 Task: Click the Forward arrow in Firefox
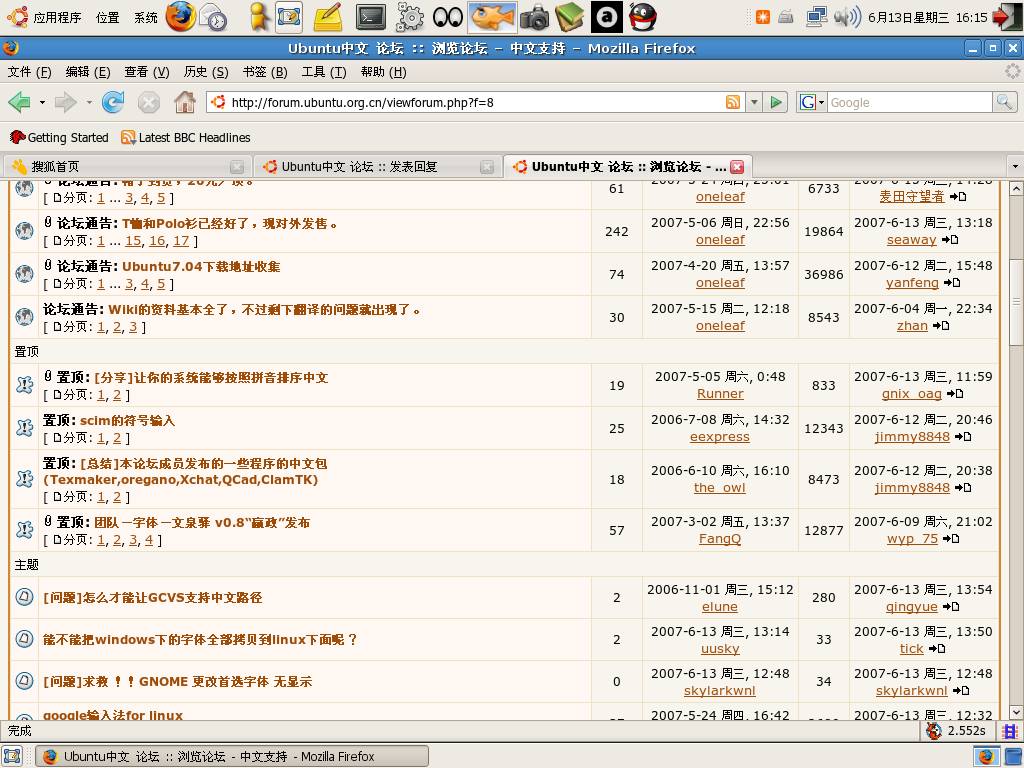[66, 102]
